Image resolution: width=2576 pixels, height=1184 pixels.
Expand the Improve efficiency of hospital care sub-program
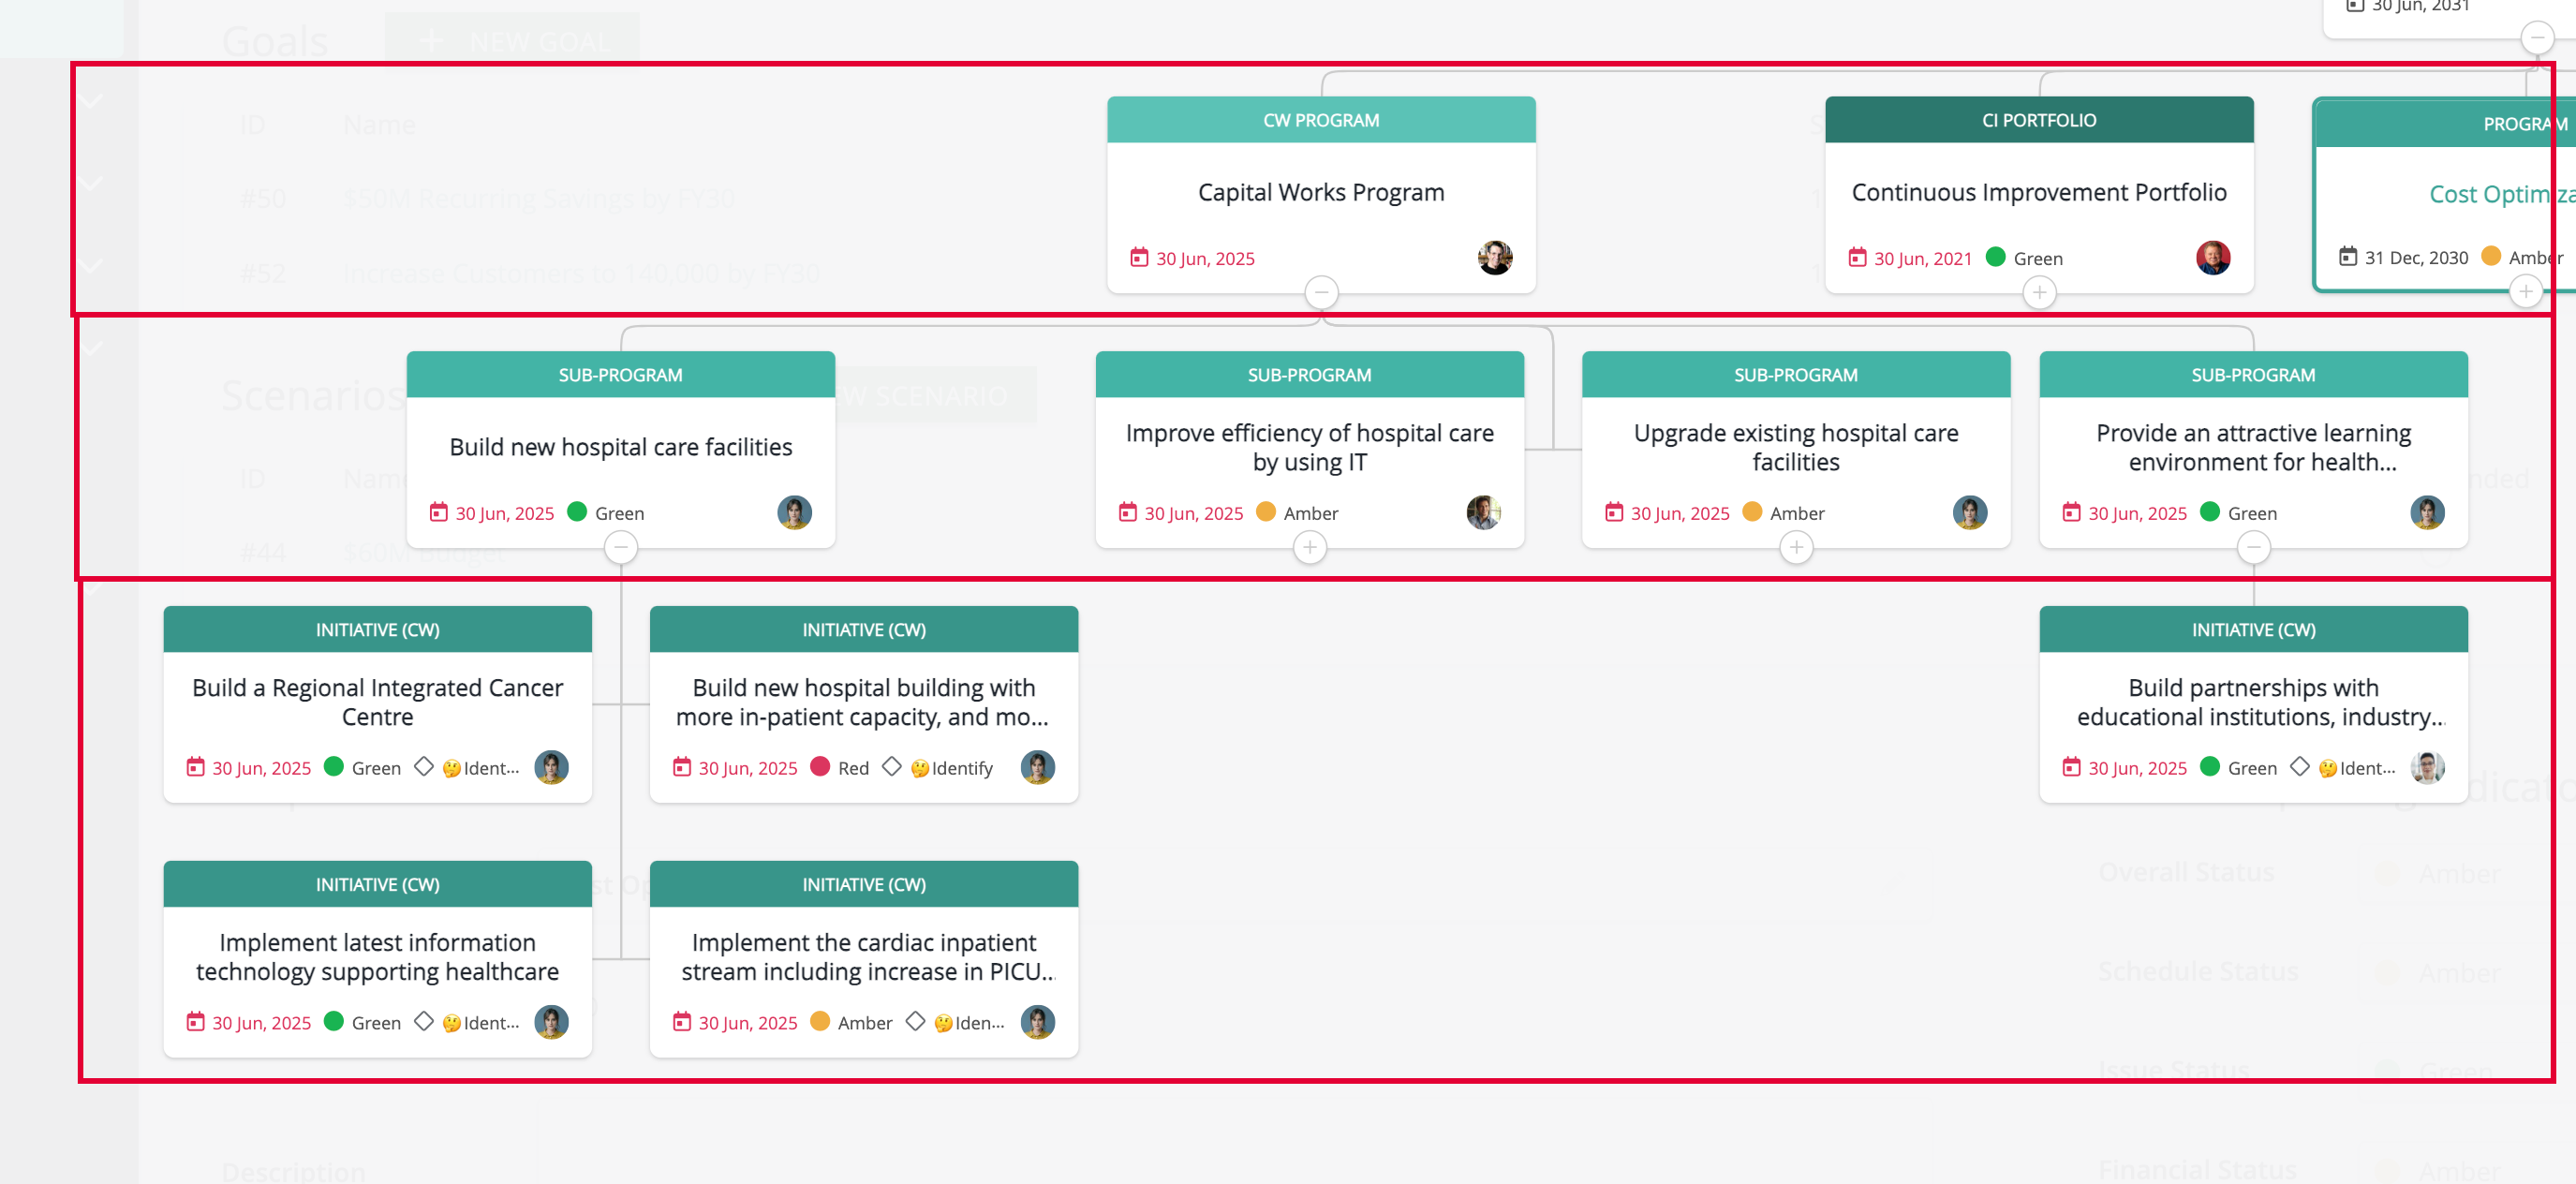pos(1309,547)
